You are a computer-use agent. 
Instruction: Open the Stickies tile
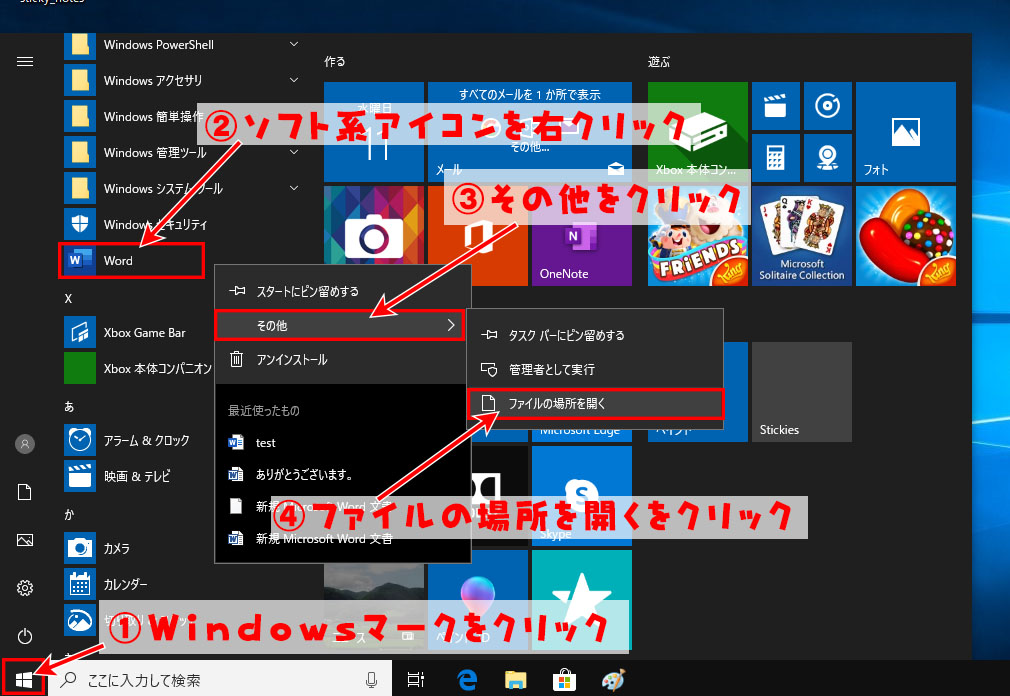pos(802,391)
